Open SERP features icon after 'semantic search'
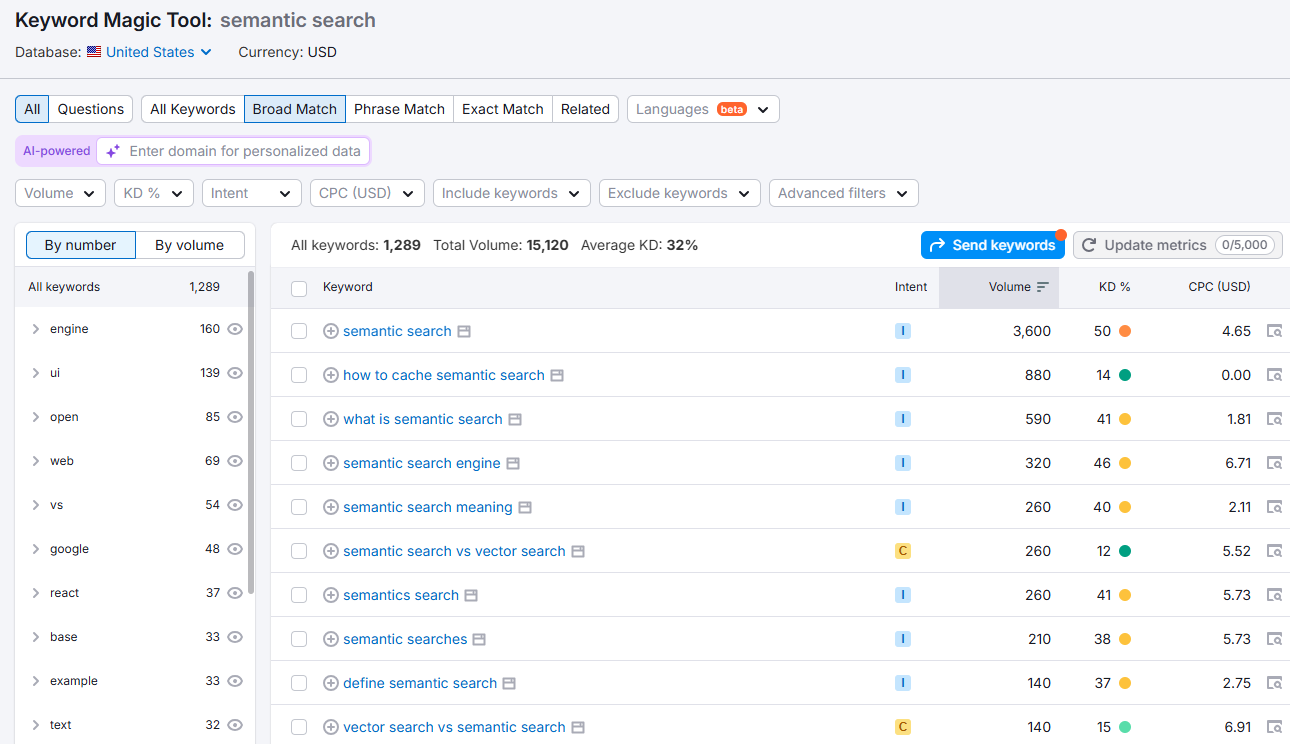Viewport: 1290px width, 744px height. pyautogui.click(x=464, y=331)
